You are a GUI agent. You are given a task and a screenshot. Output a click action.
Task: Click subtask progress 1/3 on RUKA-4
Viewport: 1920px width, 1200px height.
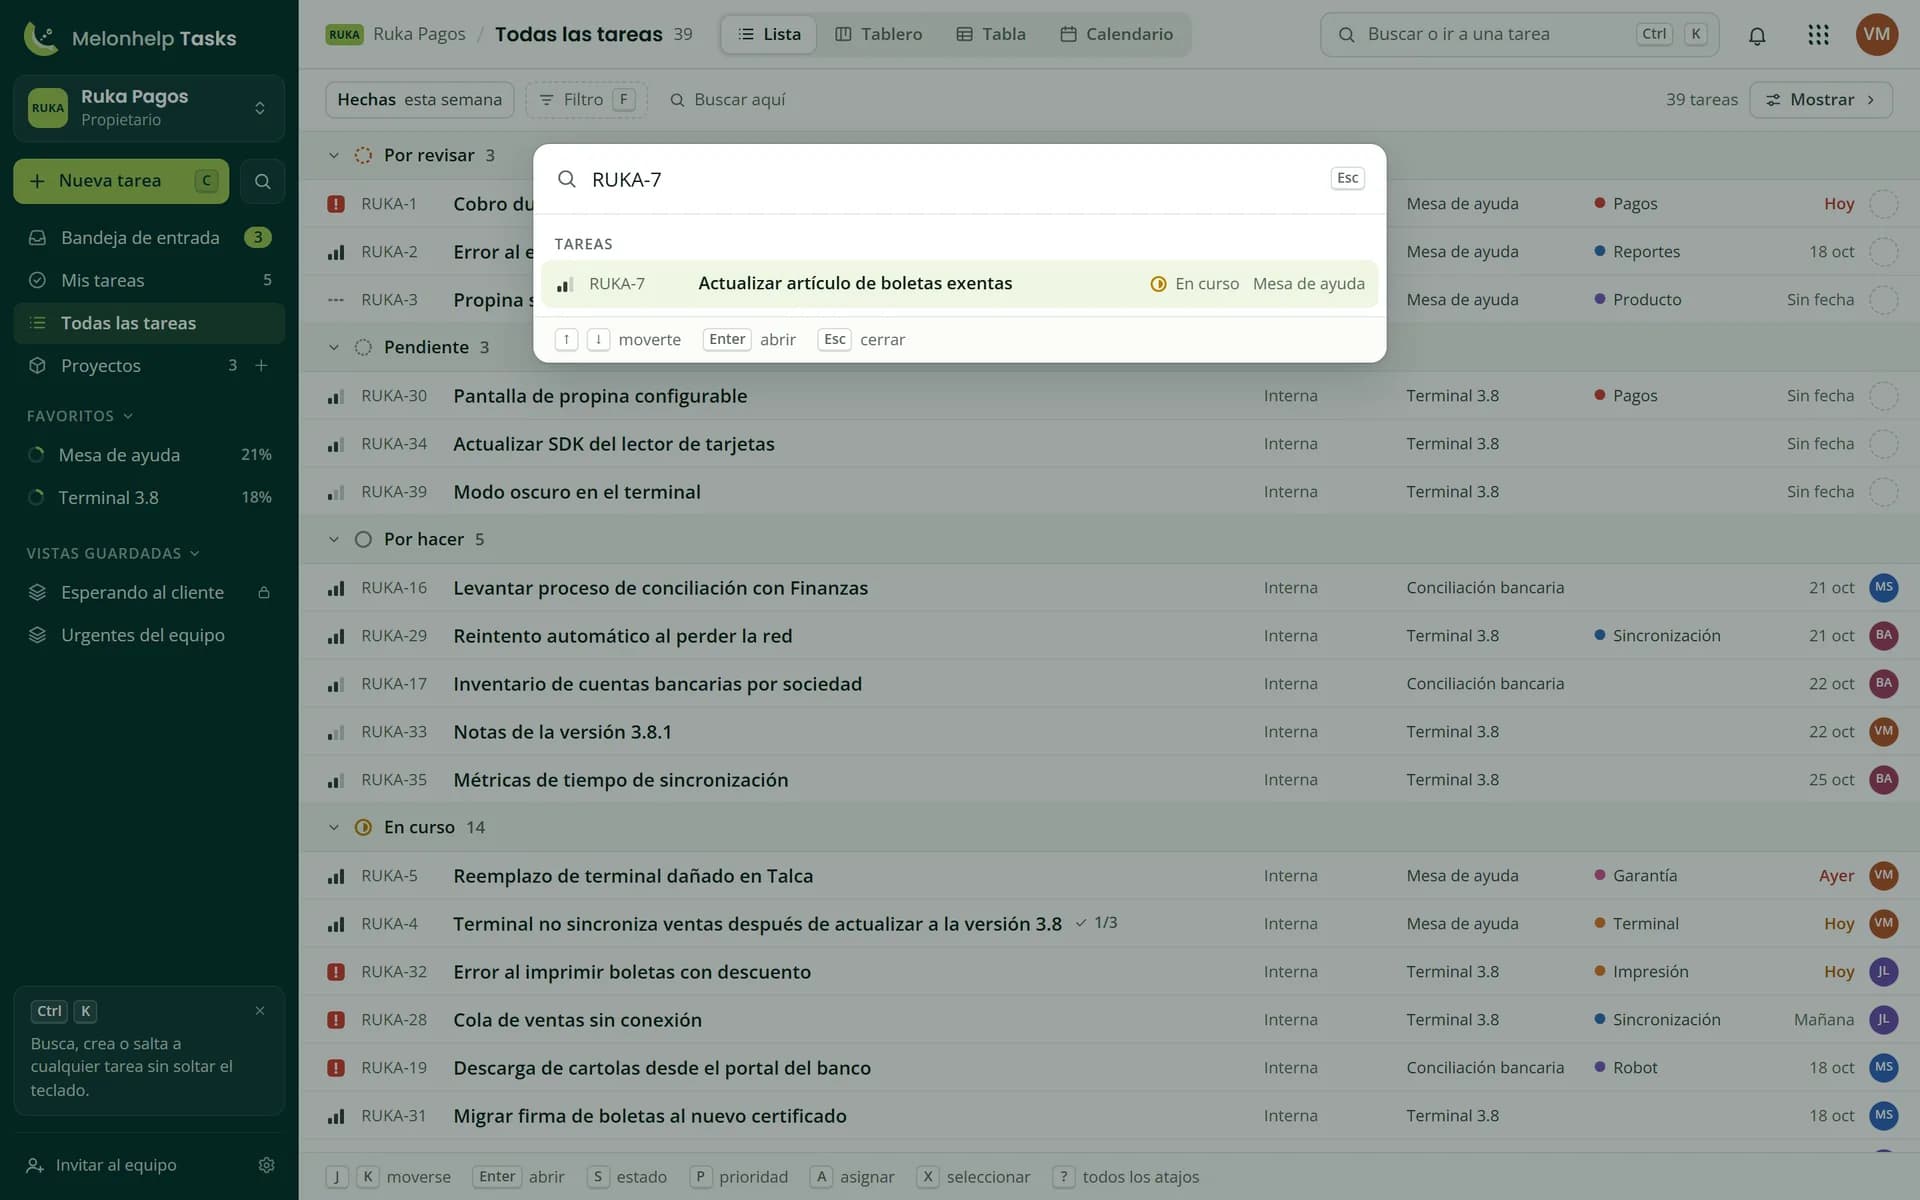click(1096, 923)
